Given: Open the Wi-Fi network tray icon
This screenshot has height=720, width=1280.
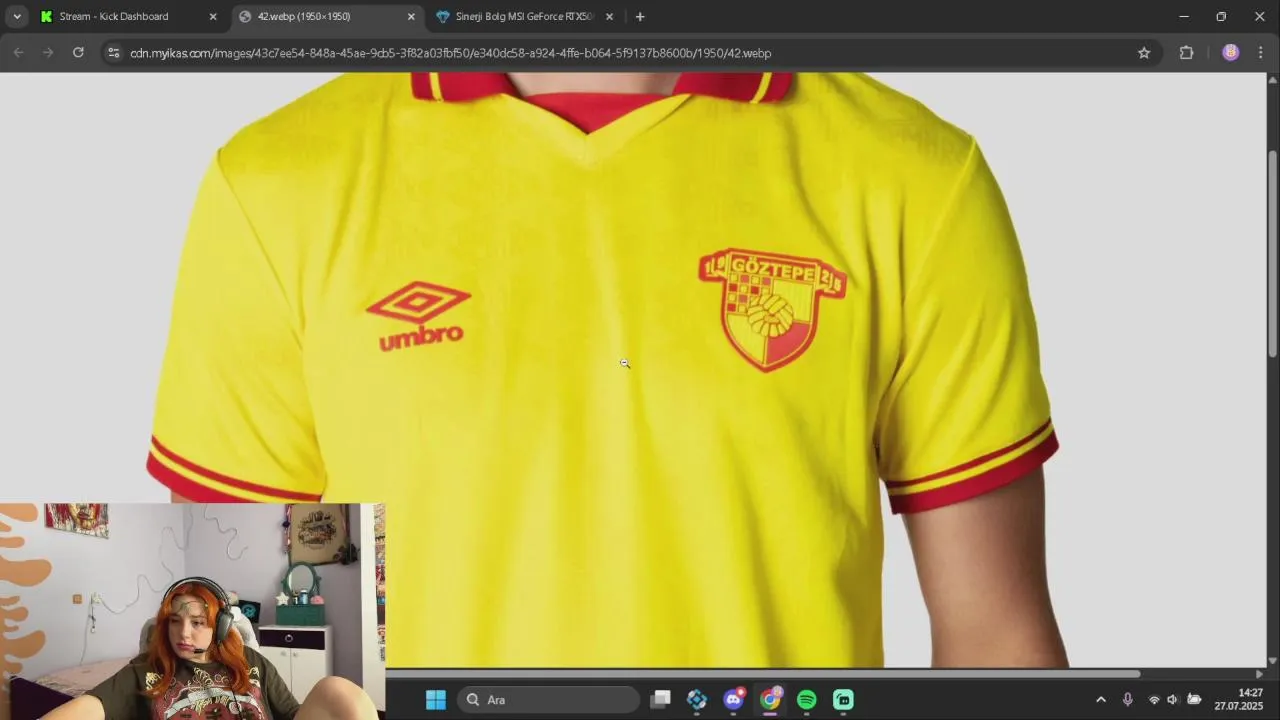Looking at the screenshot, I should tap(1154, 700).
